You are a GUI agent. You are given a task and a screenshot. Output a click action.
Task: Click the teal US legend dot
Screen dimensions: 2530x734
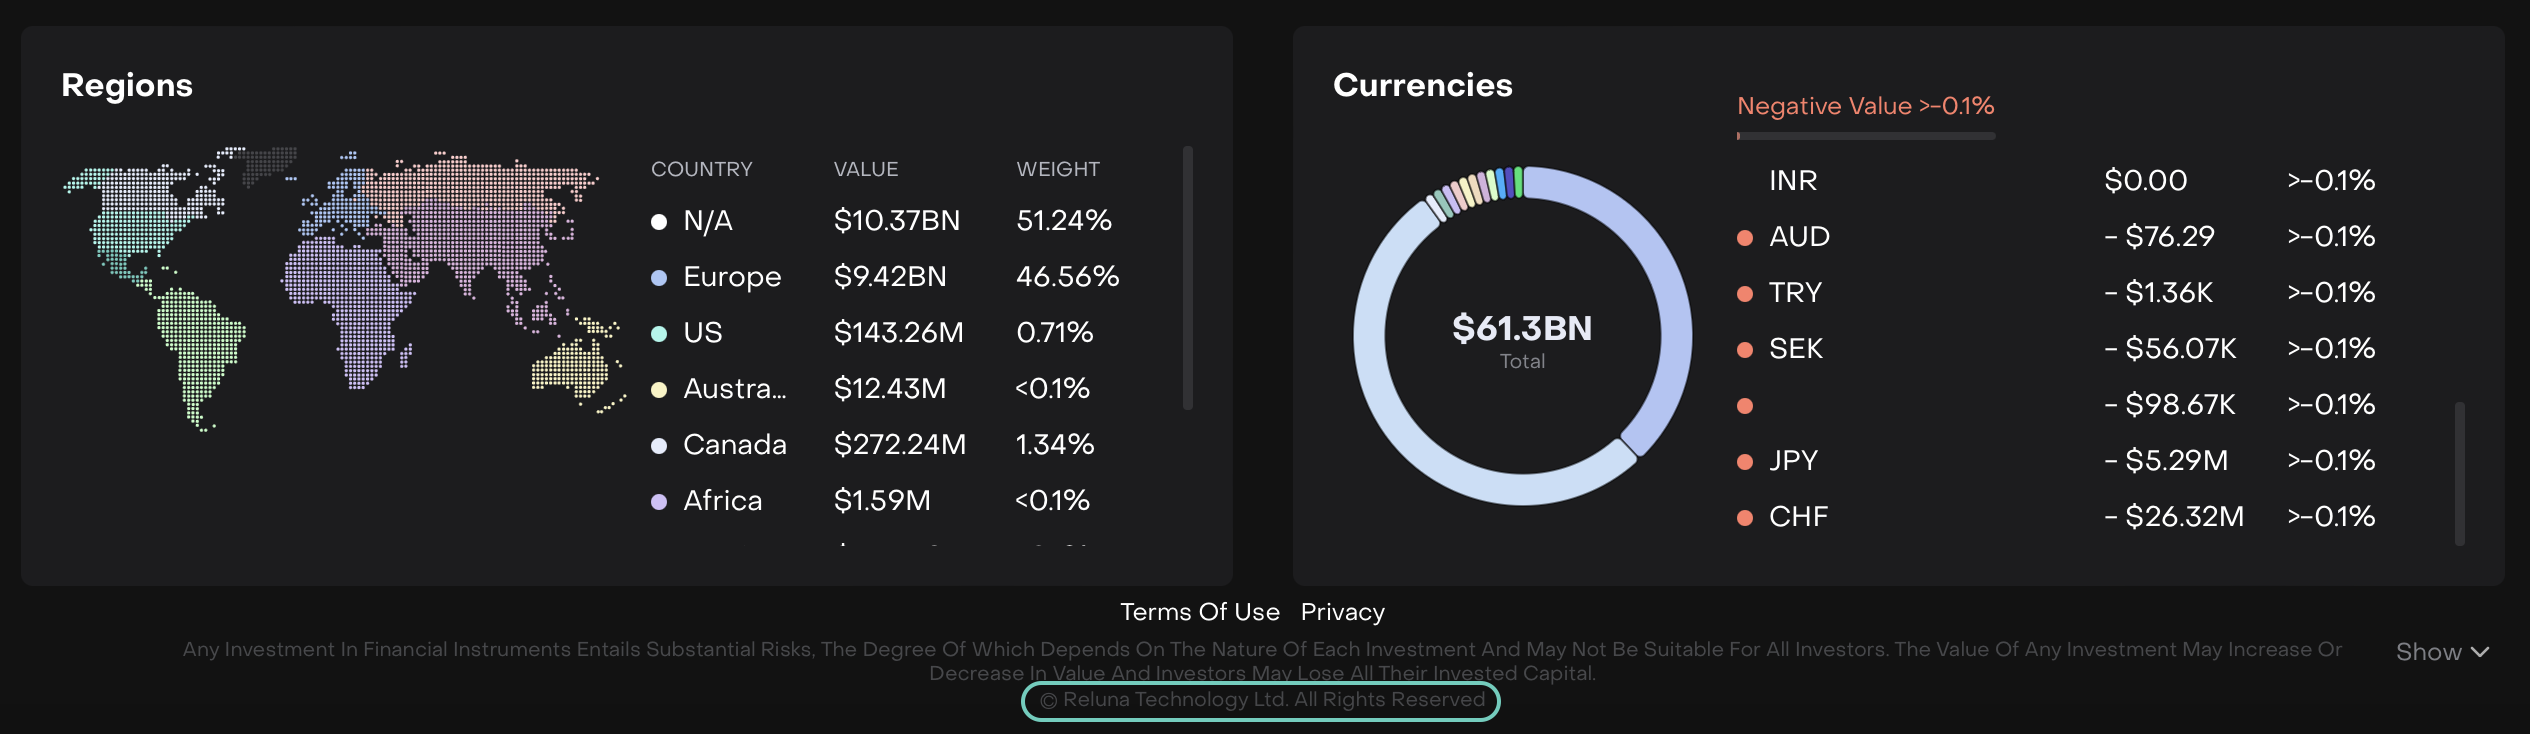coord(659,334)
